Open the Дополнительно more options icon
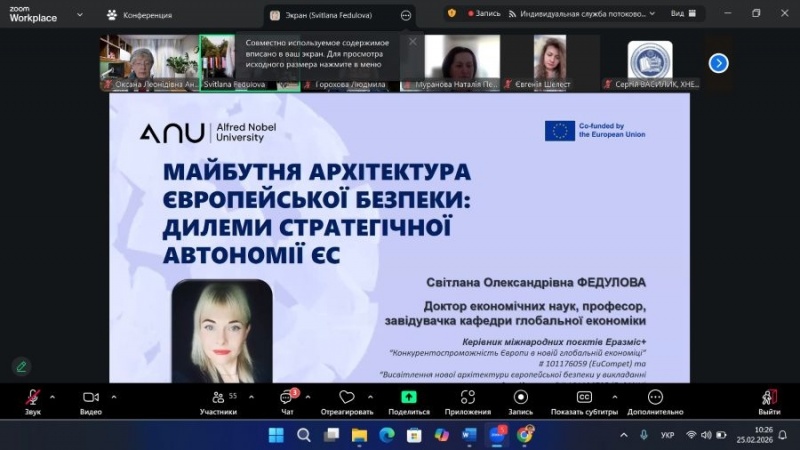The height and width of the screenshot is (450, 800). point(656,397)
